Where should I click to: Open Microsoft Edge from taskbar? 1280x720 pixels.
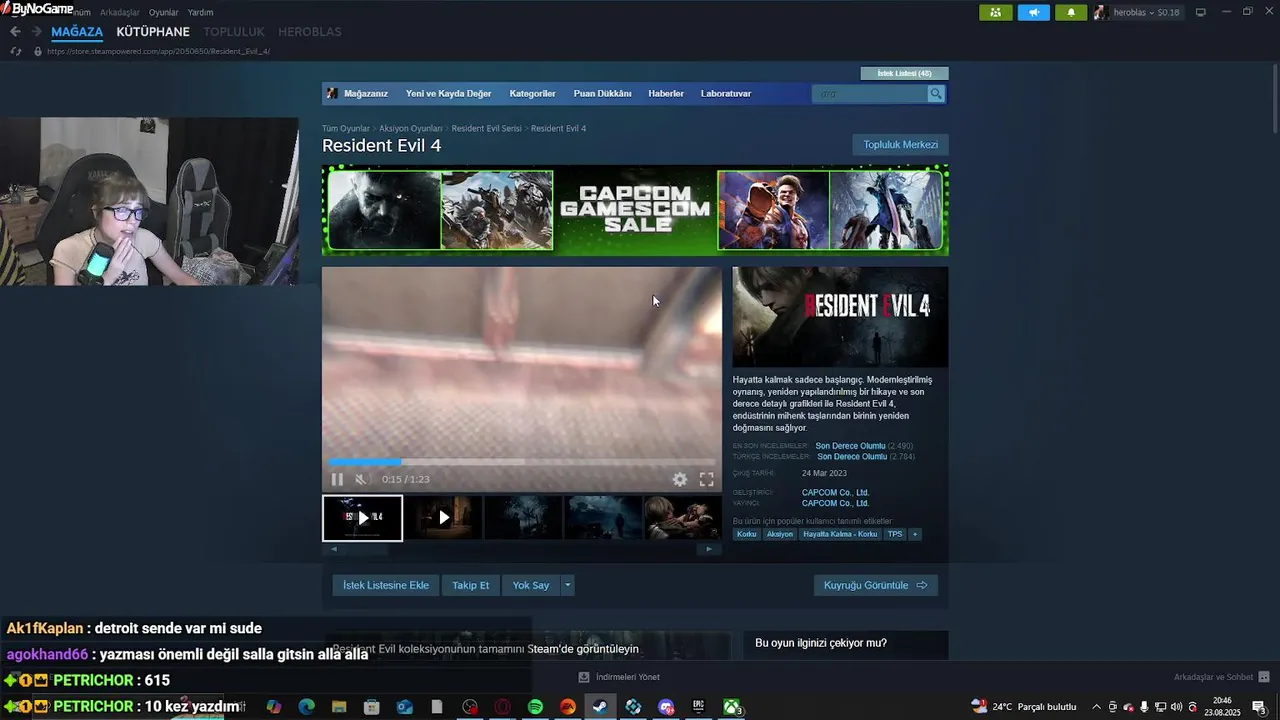tap(306, 707)
